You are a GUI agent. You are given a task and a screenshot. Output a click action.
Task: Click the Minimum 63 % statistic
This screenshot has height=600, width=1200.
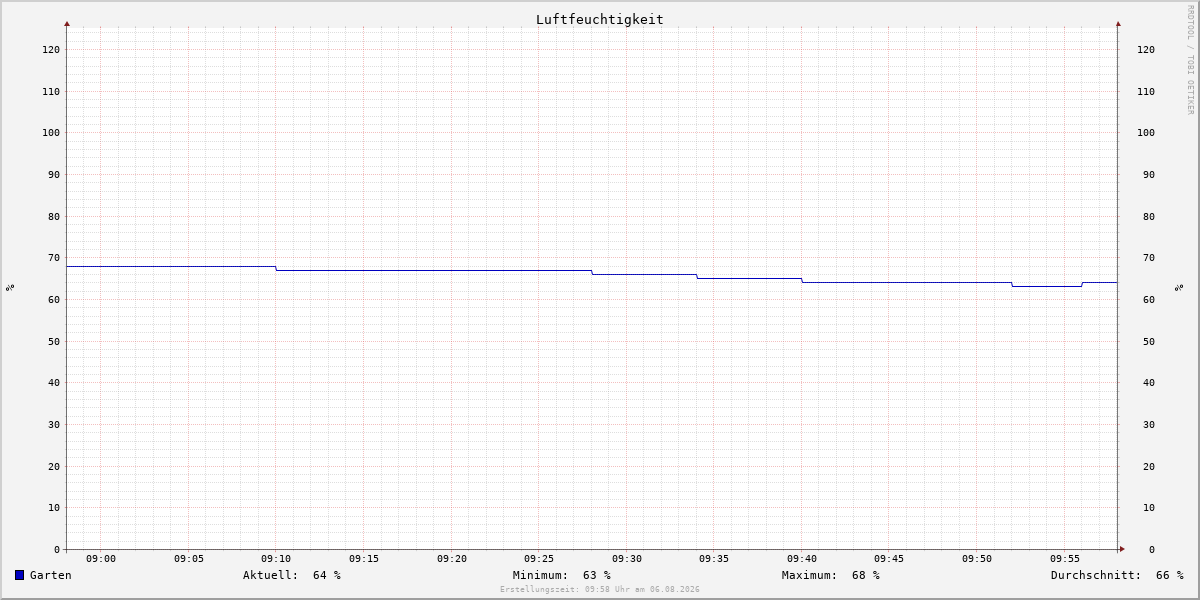562,575
